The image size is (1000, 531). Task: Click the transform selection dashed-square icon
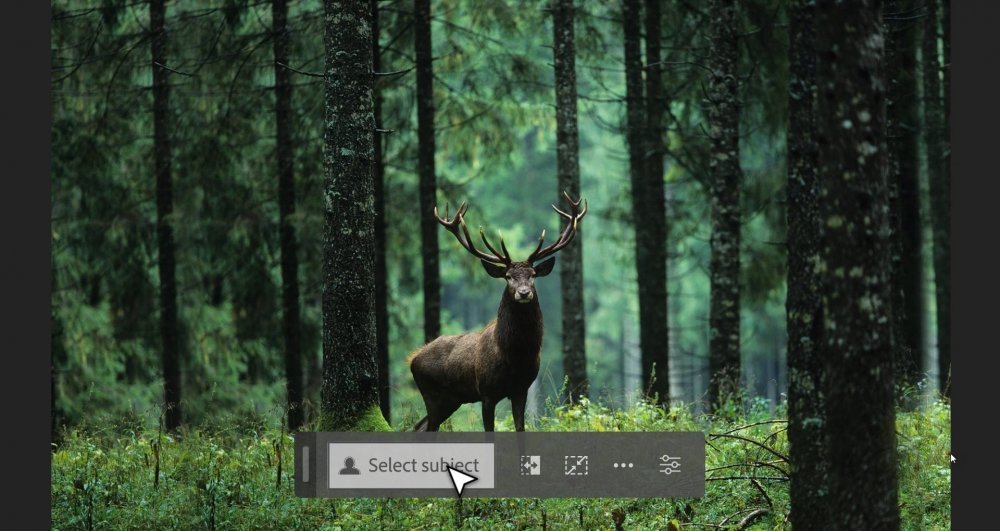577,465
